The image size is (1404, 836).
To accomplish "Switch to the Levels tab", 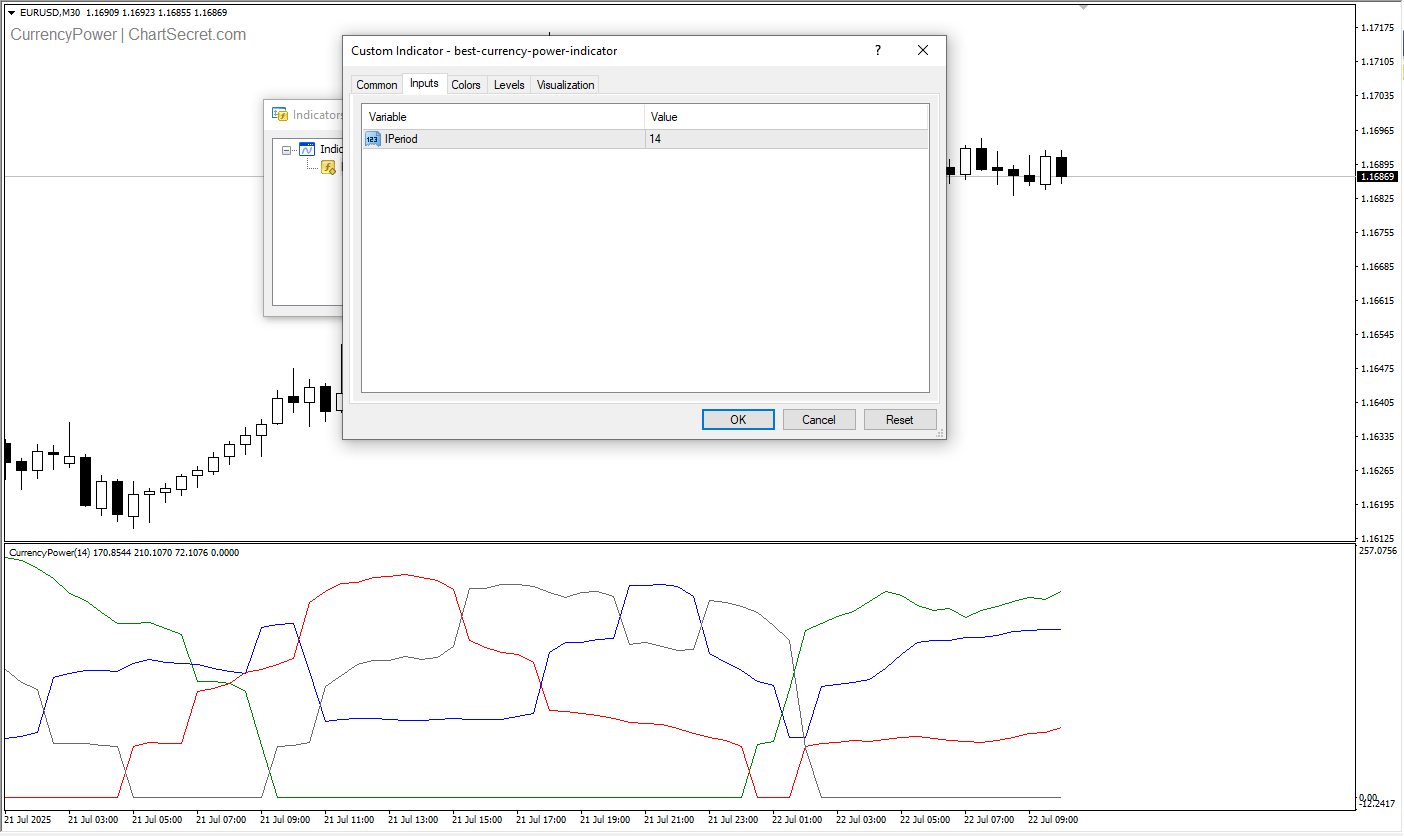I will click(509, 85).
